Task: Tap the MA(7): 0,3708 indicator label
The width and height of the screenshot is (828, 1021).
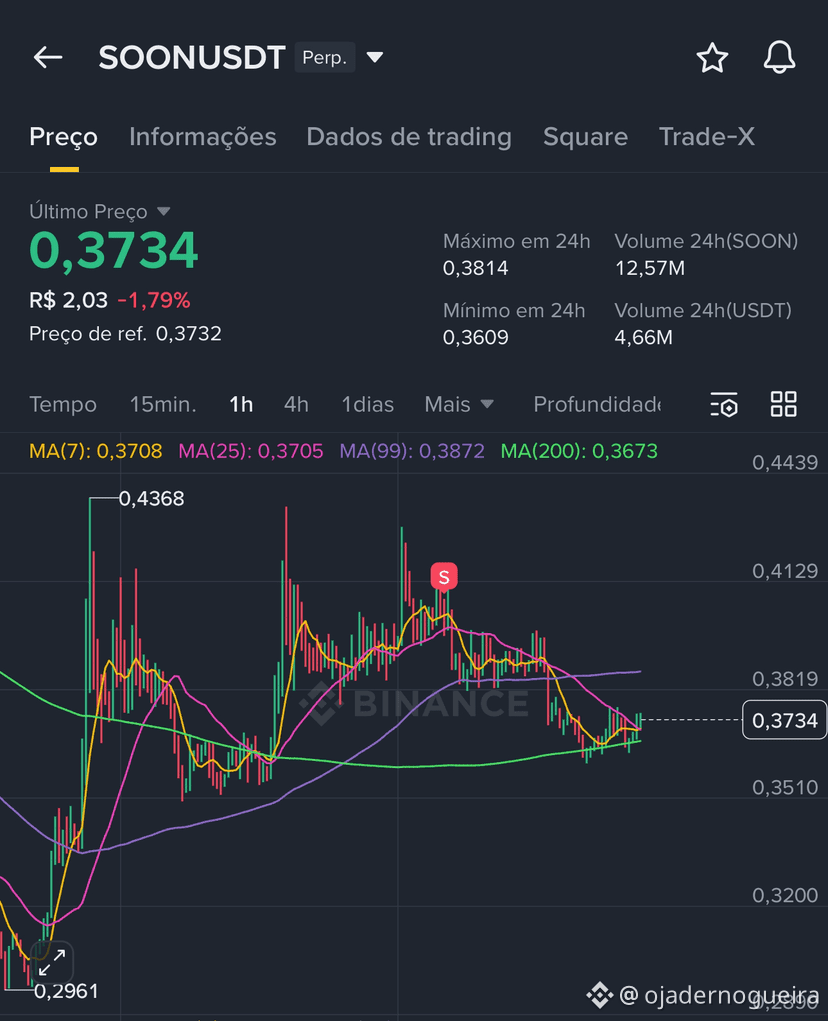Action: (96, 451)
